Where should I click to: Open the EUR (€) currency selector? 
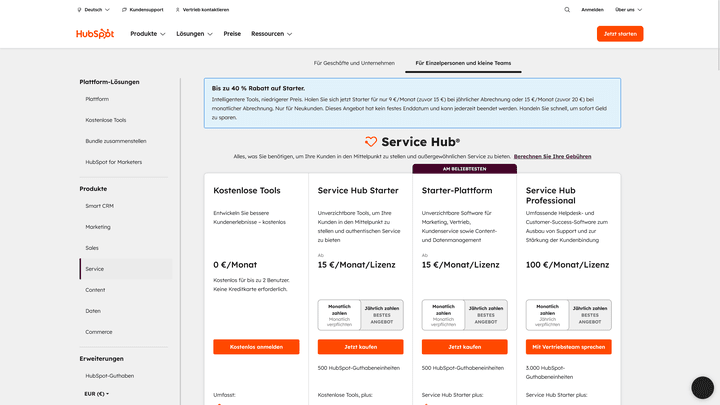pyautogui.click(x=96, y=394)
